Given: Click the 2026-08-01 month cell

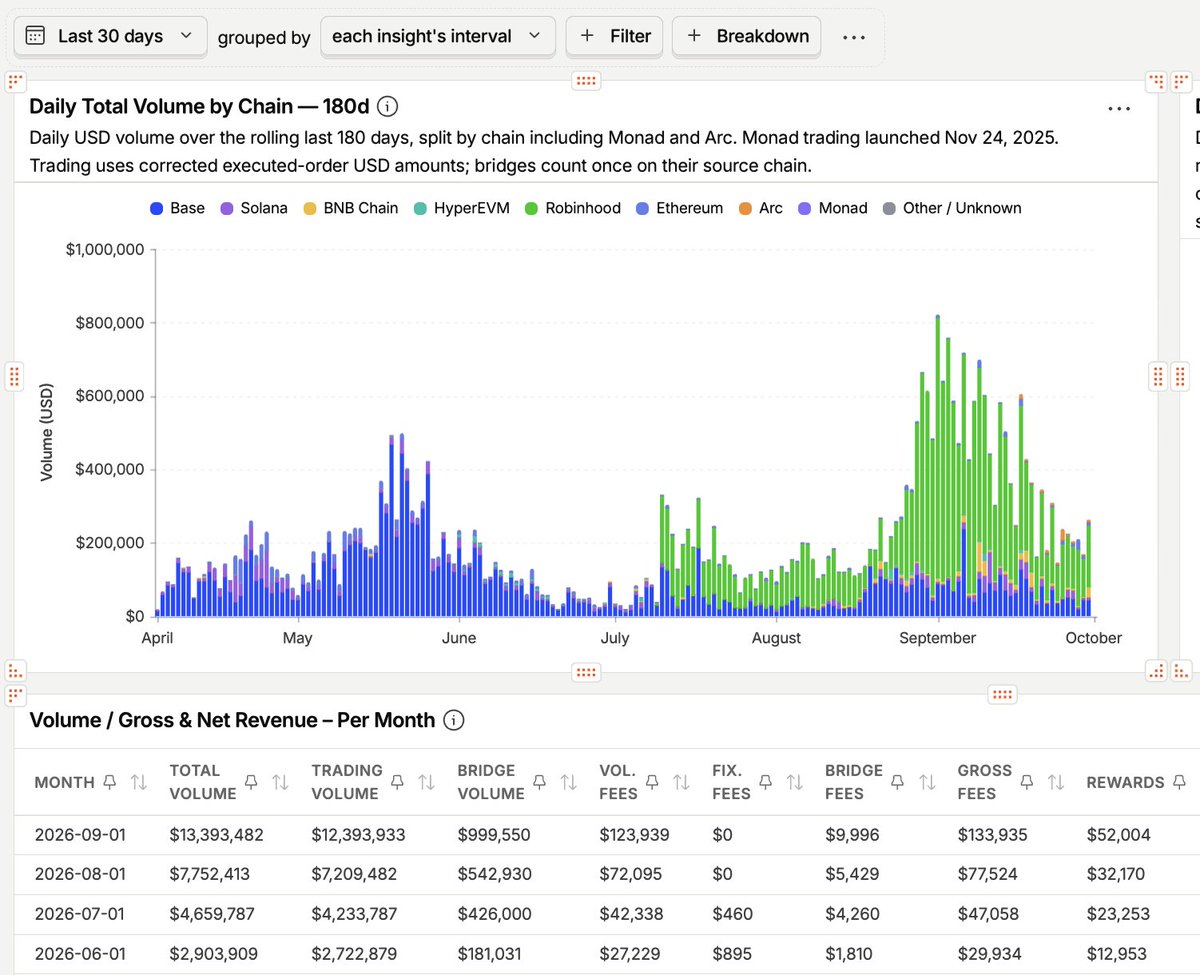Looking at the screenshot, I should 80,874.
